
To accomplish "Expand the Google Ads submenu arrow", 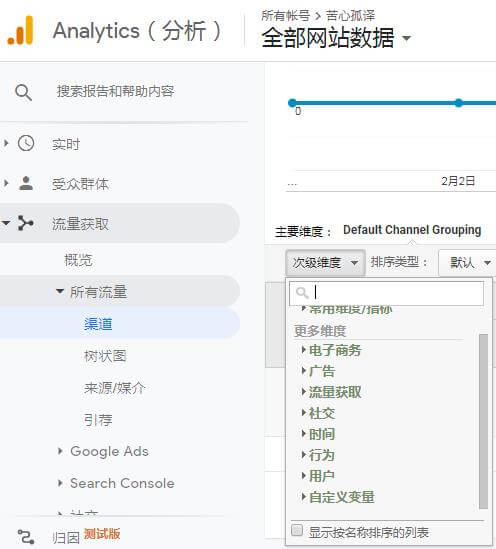I will coord(60,451).
